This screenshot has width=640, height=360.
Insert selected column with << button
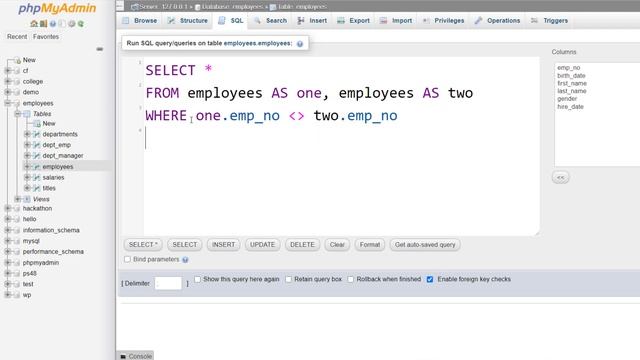[560, 178]
